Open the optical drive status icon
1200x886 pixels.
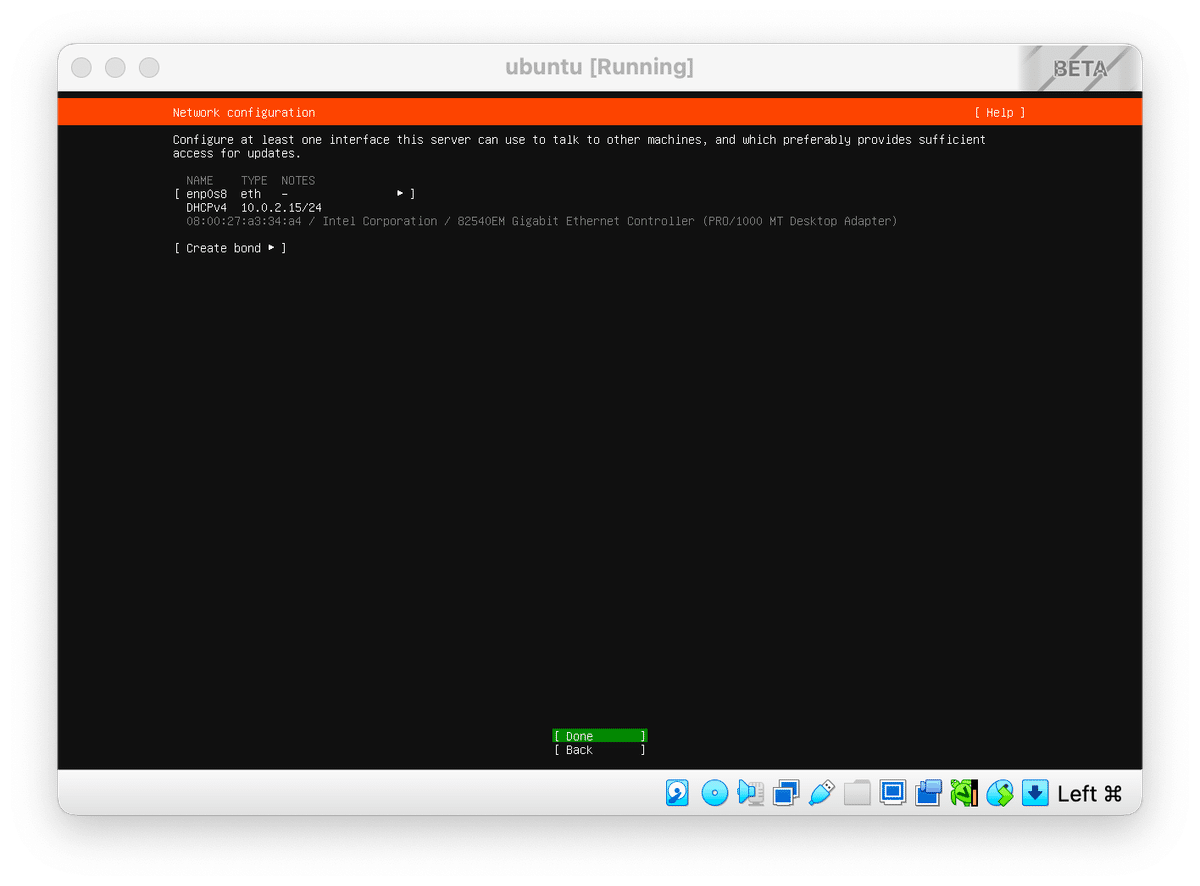[x=714, y=793]
